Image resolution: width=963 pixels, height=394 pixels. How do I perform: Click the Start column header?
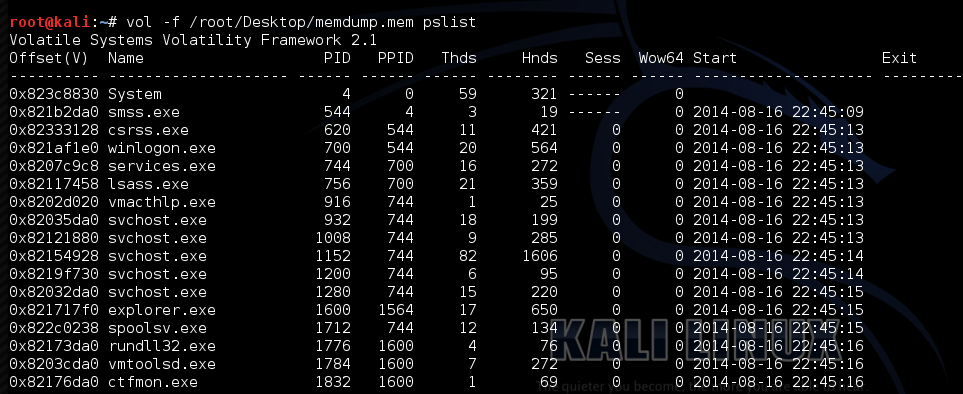(x=715, y=58)
